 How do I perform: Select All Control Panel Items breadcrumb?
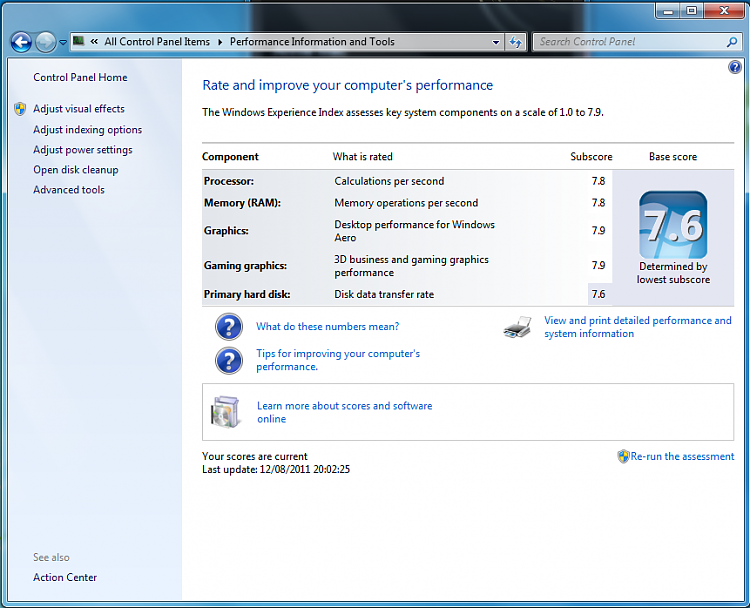157,42
